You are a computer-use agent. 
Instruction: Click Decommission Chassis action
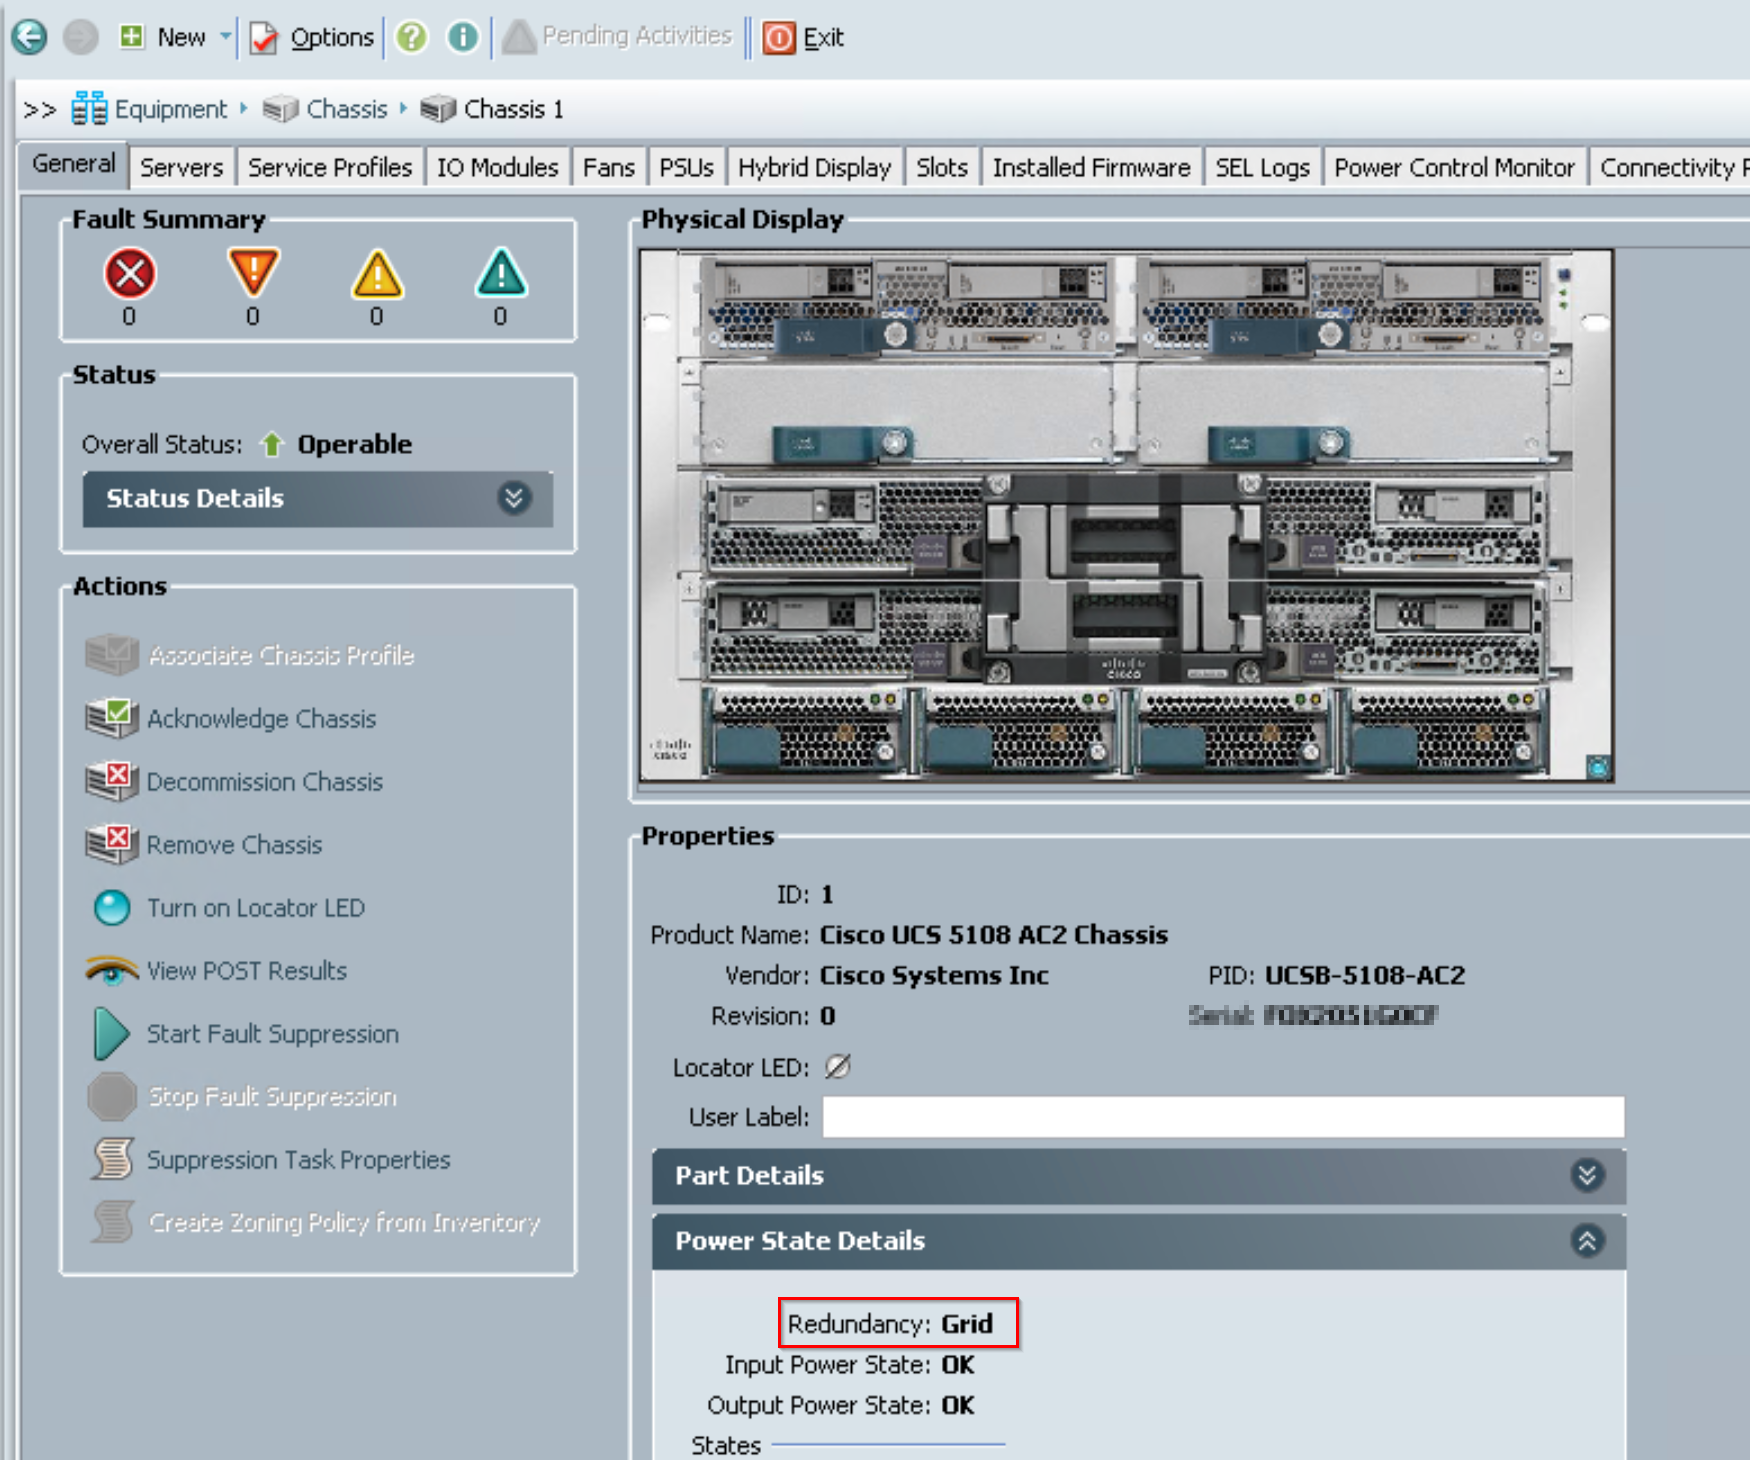265,782
